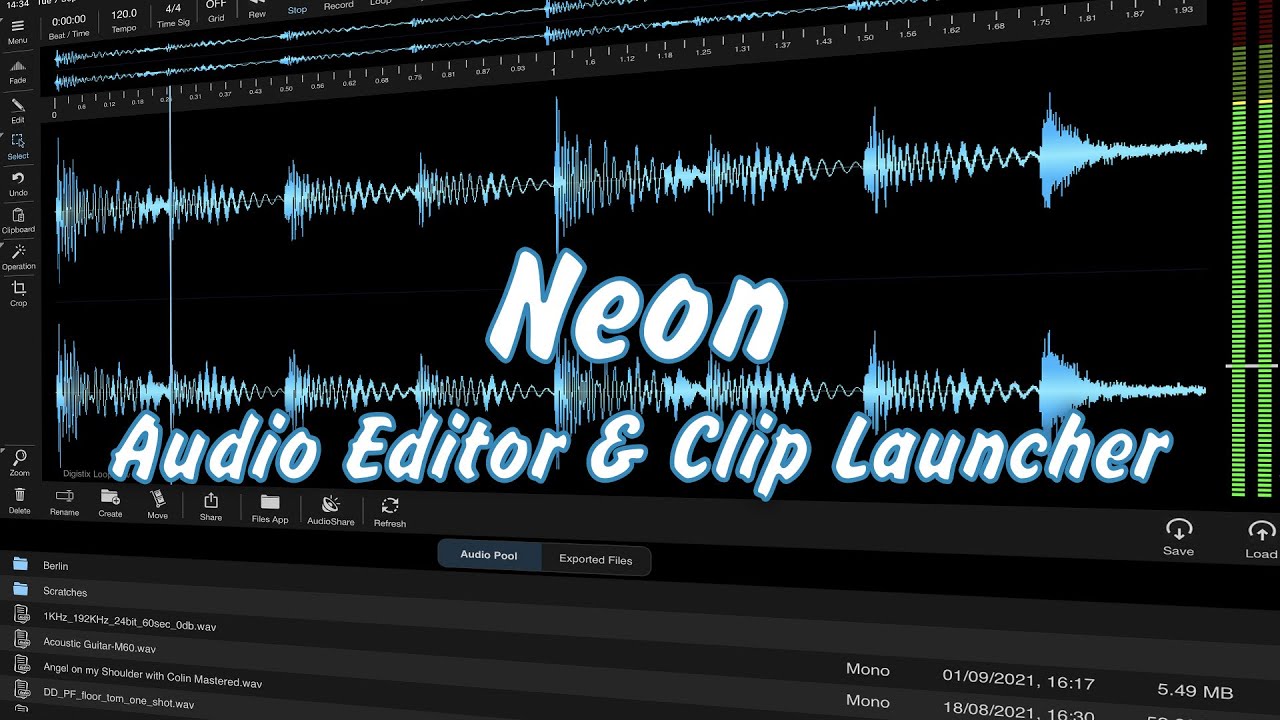Switch to the Audio Pool tab

(489, 555)
